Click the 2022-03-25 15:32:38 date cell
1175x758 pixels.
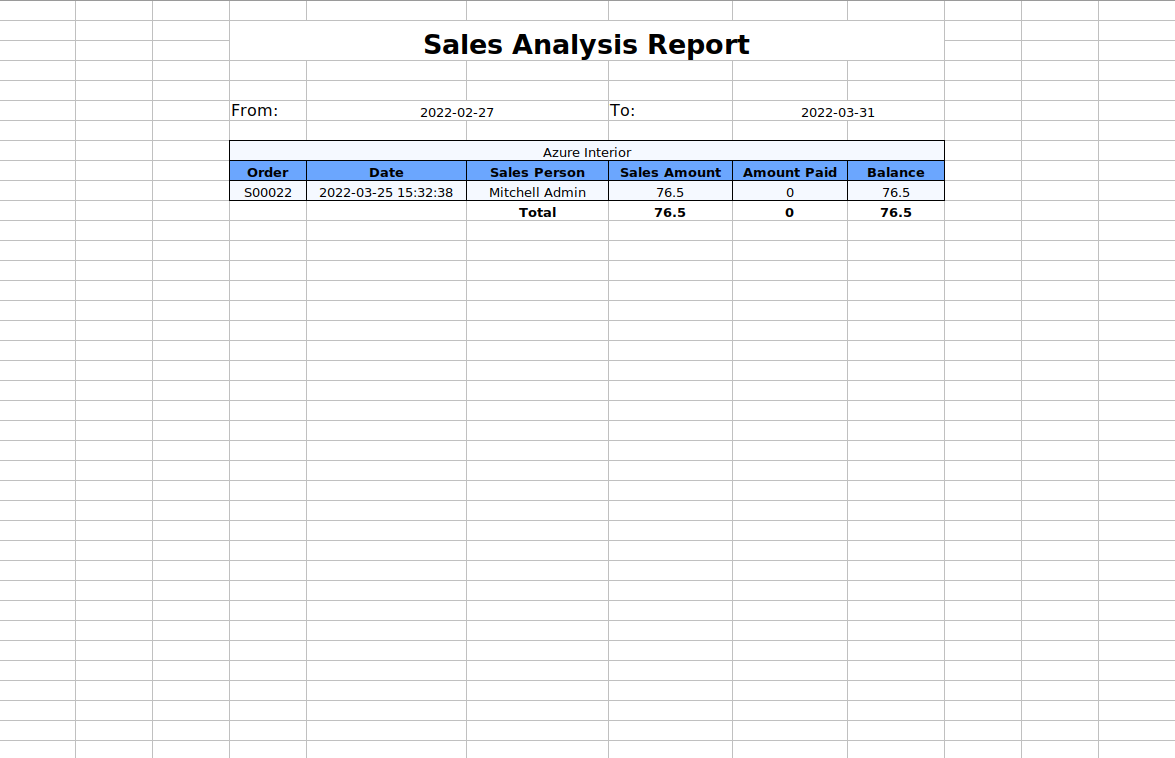point(386,192)
